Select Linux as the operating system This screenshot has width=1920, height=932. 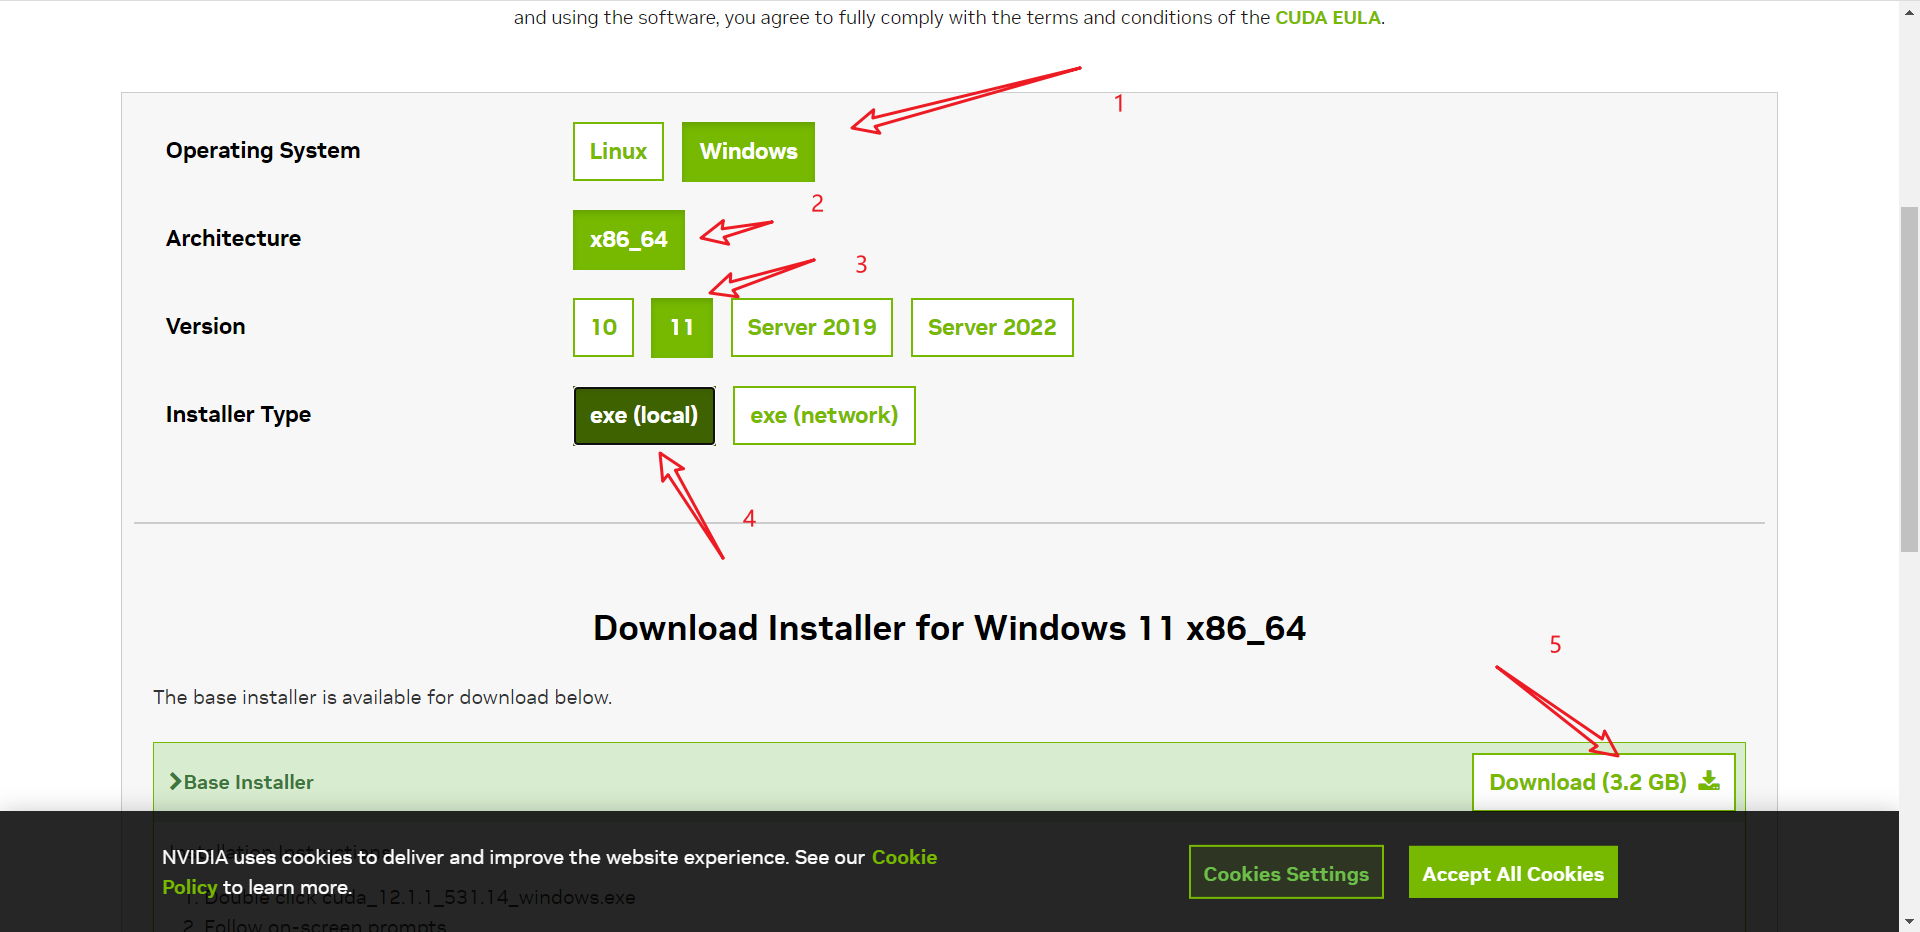618,152
